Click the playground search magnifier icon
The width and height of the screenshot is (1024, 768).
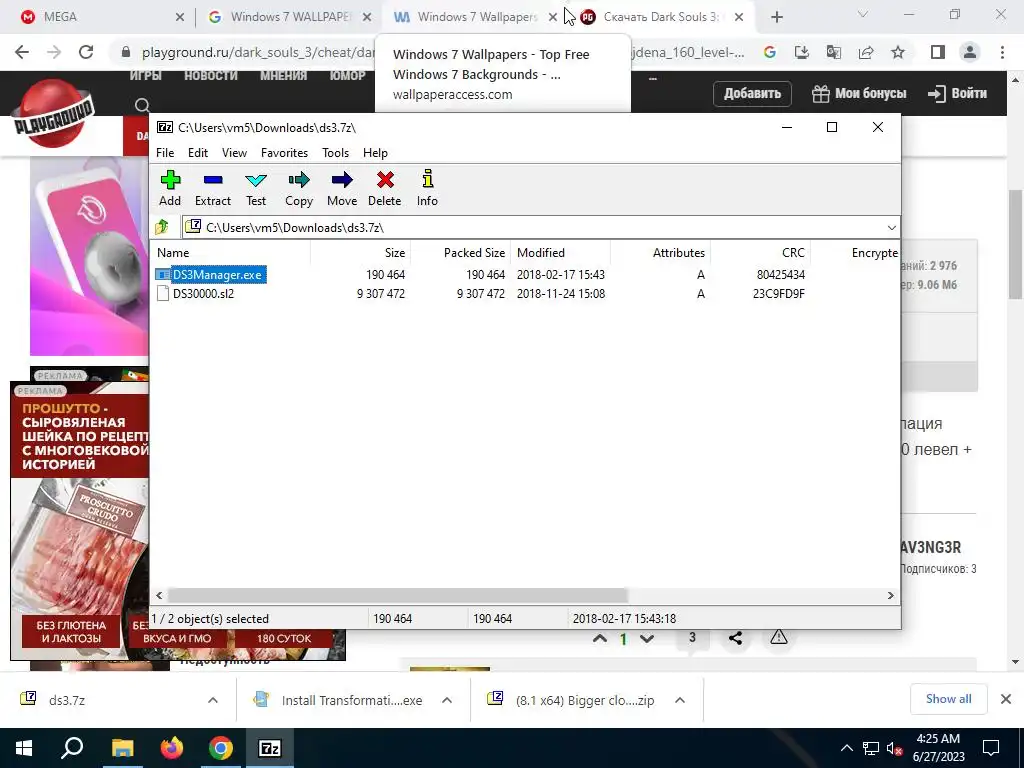click(142, 105)
